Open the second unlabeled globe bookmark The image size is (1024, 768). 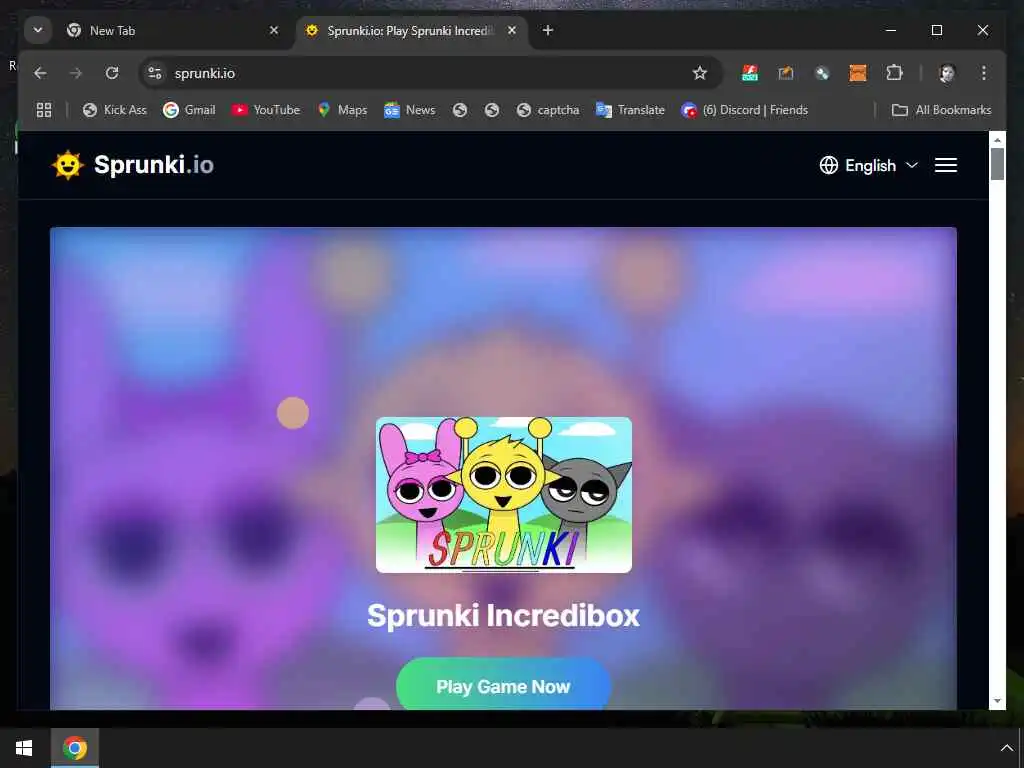pyautogui.click(x=492, y=110)
